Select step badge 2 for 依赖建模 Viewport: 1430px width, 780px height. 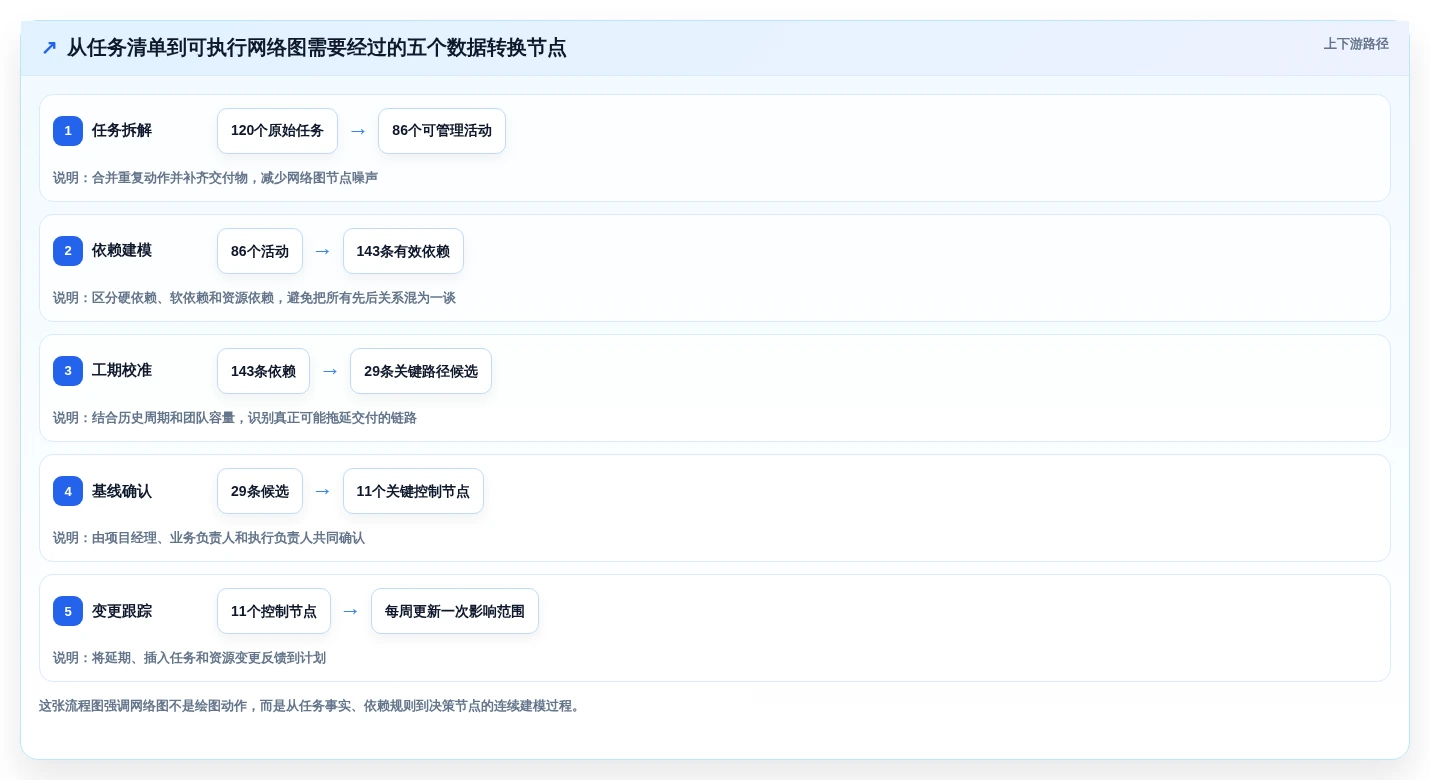68,251
